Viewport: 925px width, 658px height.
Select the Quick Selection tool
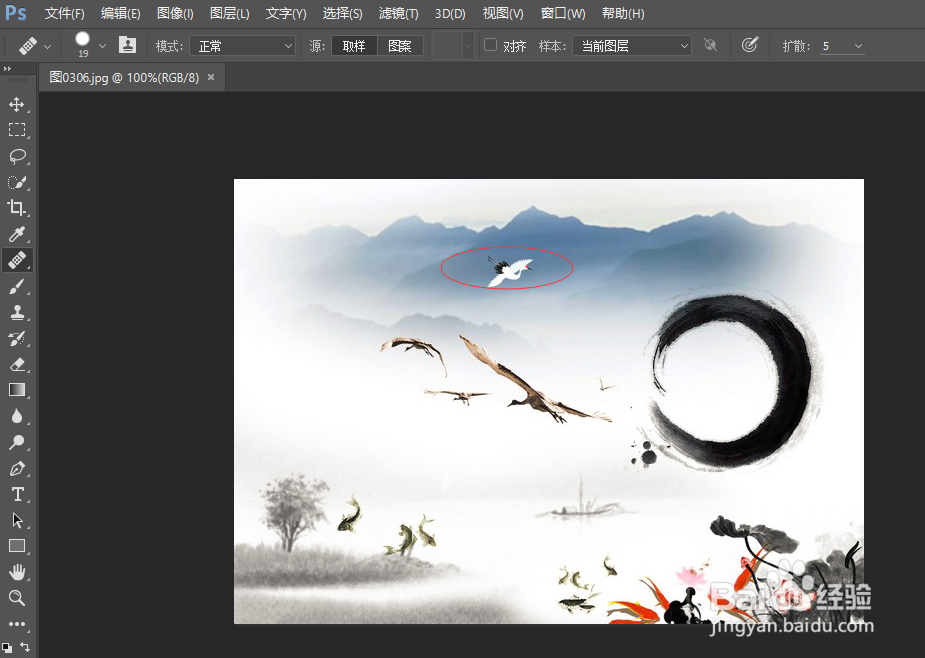[x=17, y=182]
